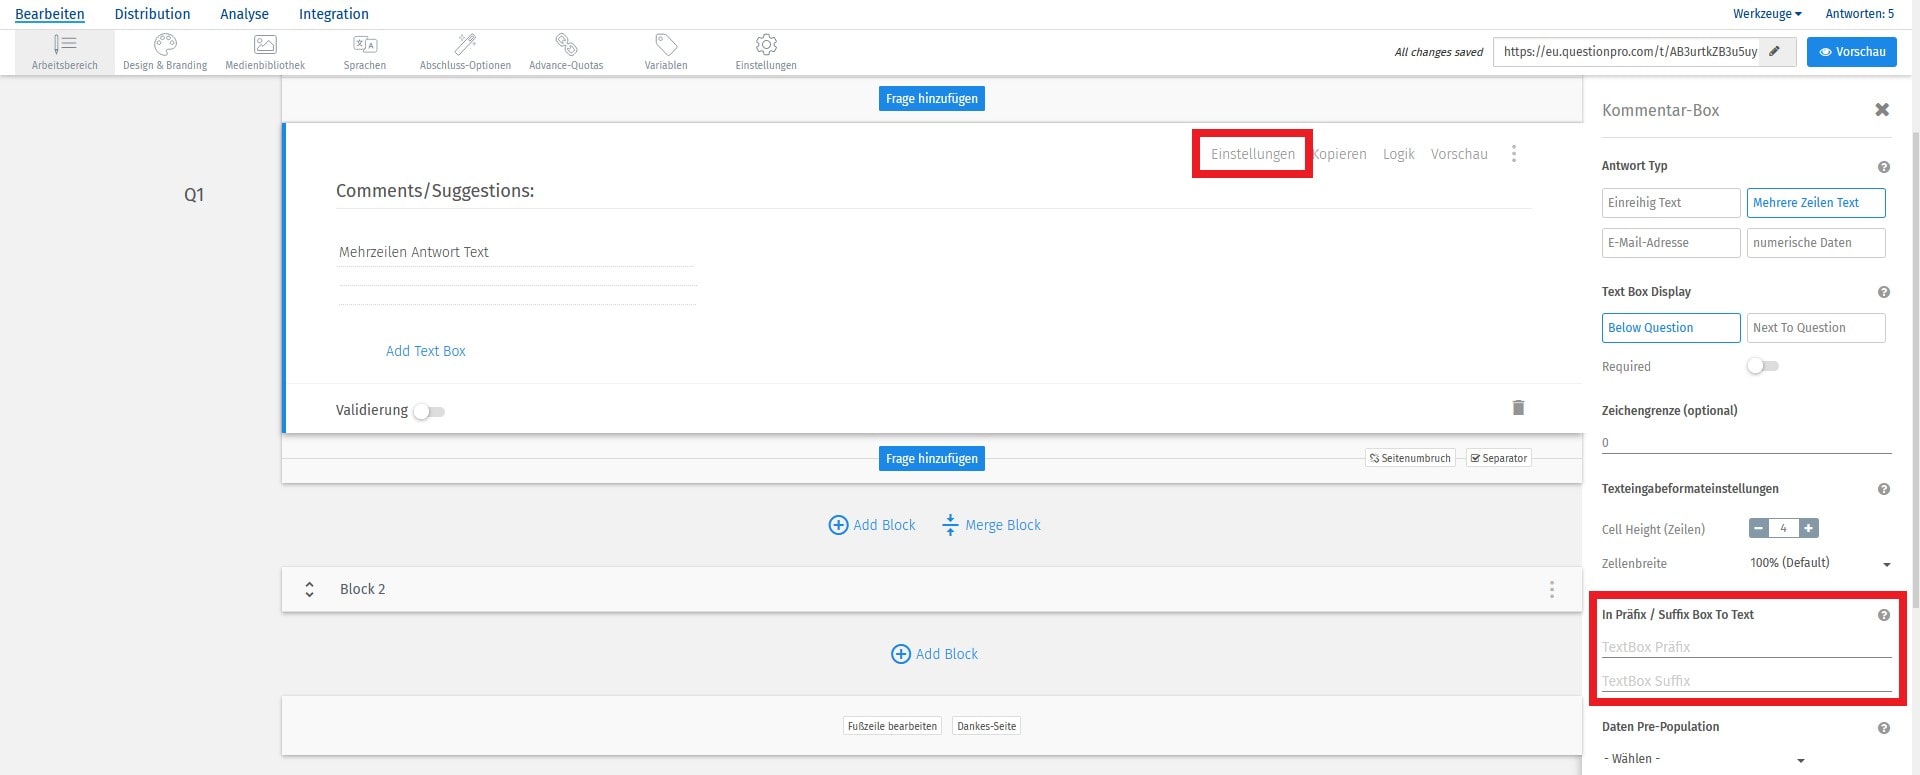The image size is (1920, 775).
Task: Click the TextBox Präfix input field
Action: coord(1746,647)
